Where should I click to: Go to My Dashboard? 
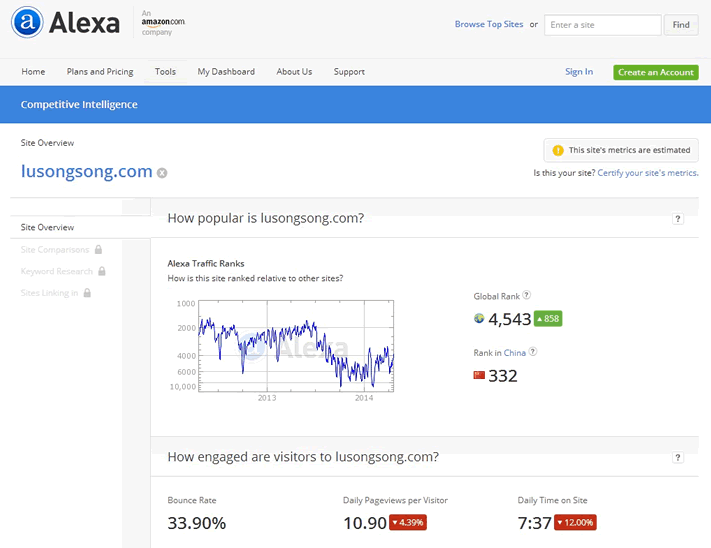[226, 72]
